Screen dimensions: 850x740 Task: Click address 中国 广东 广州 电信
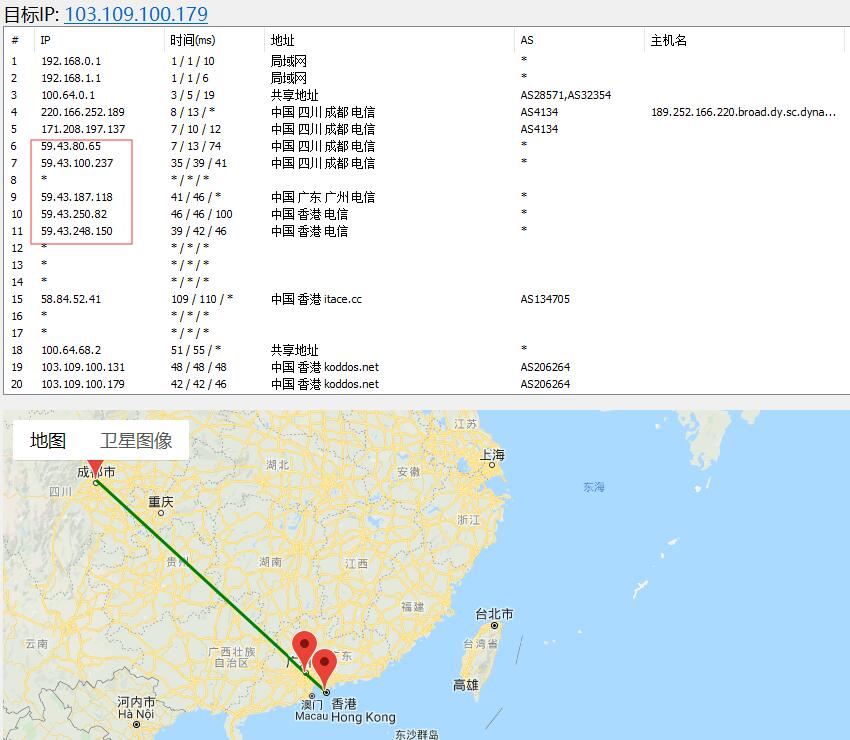point(323,197)
